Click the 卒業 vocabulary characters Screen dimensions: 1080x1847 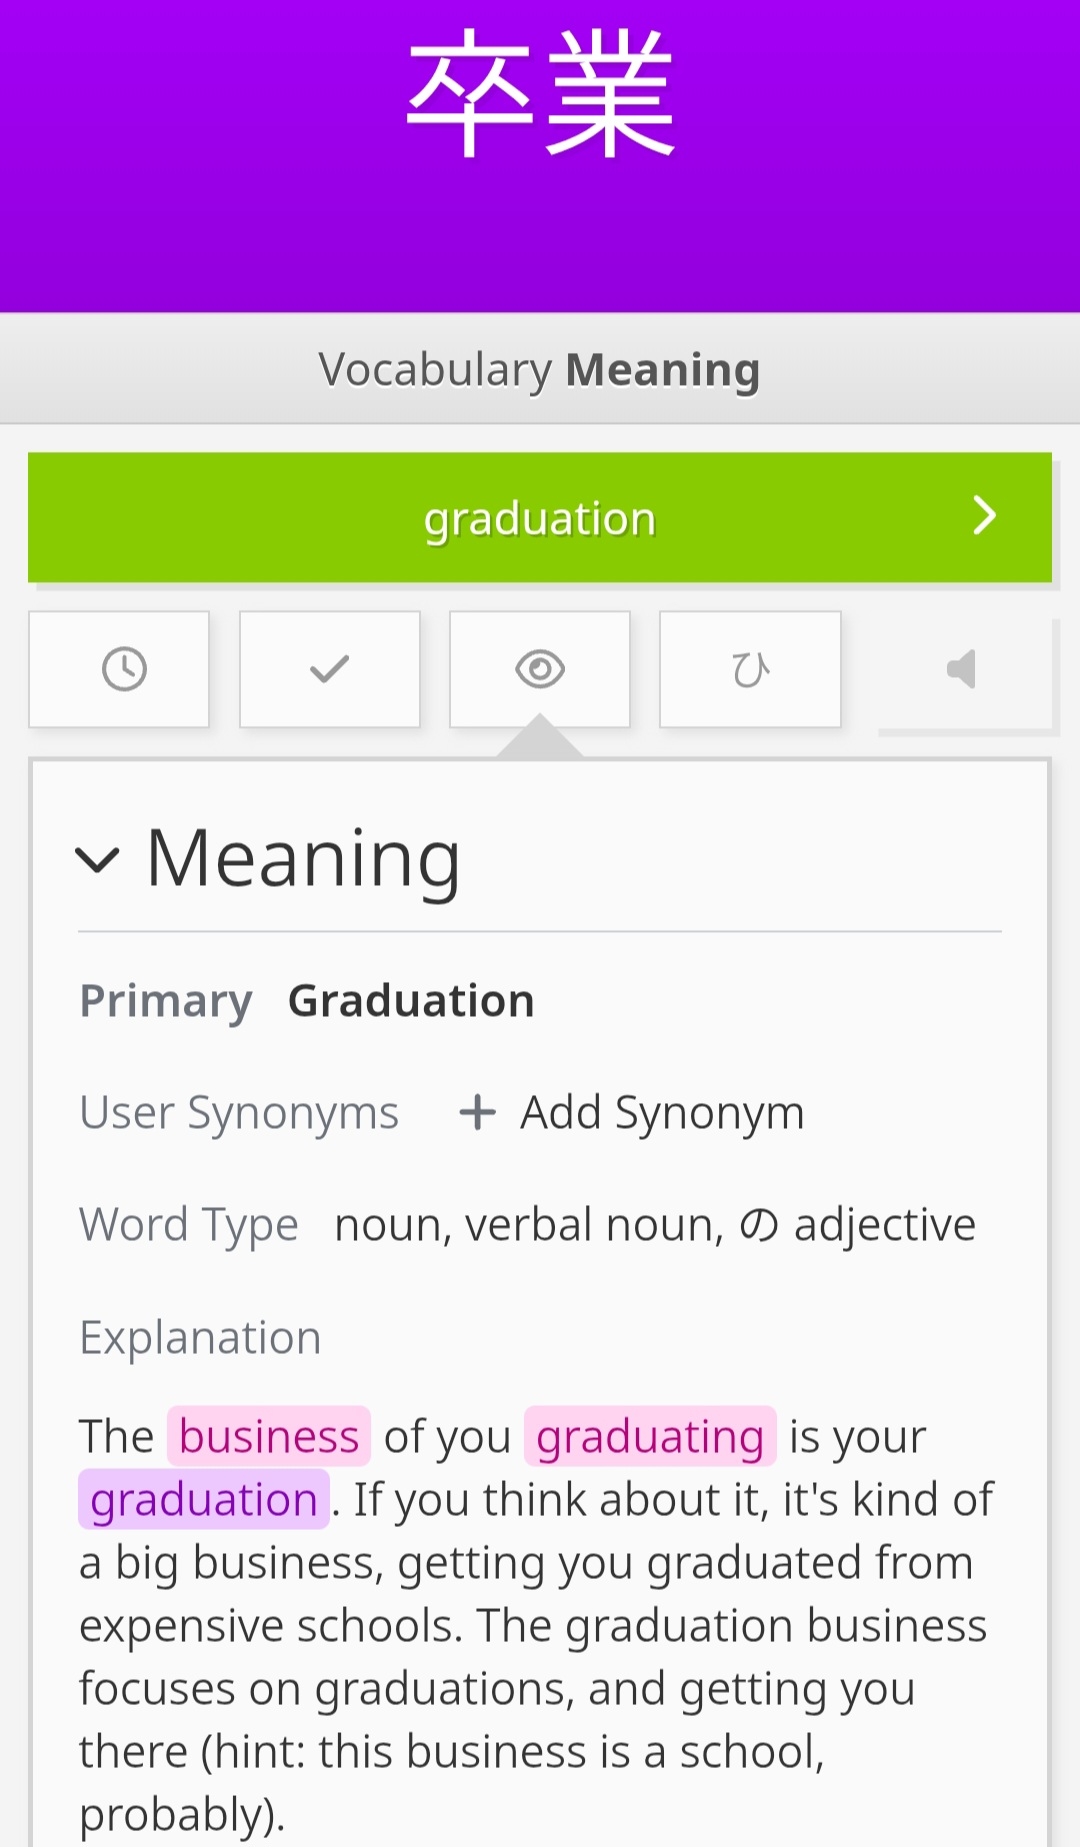click(x=540, y=94)
